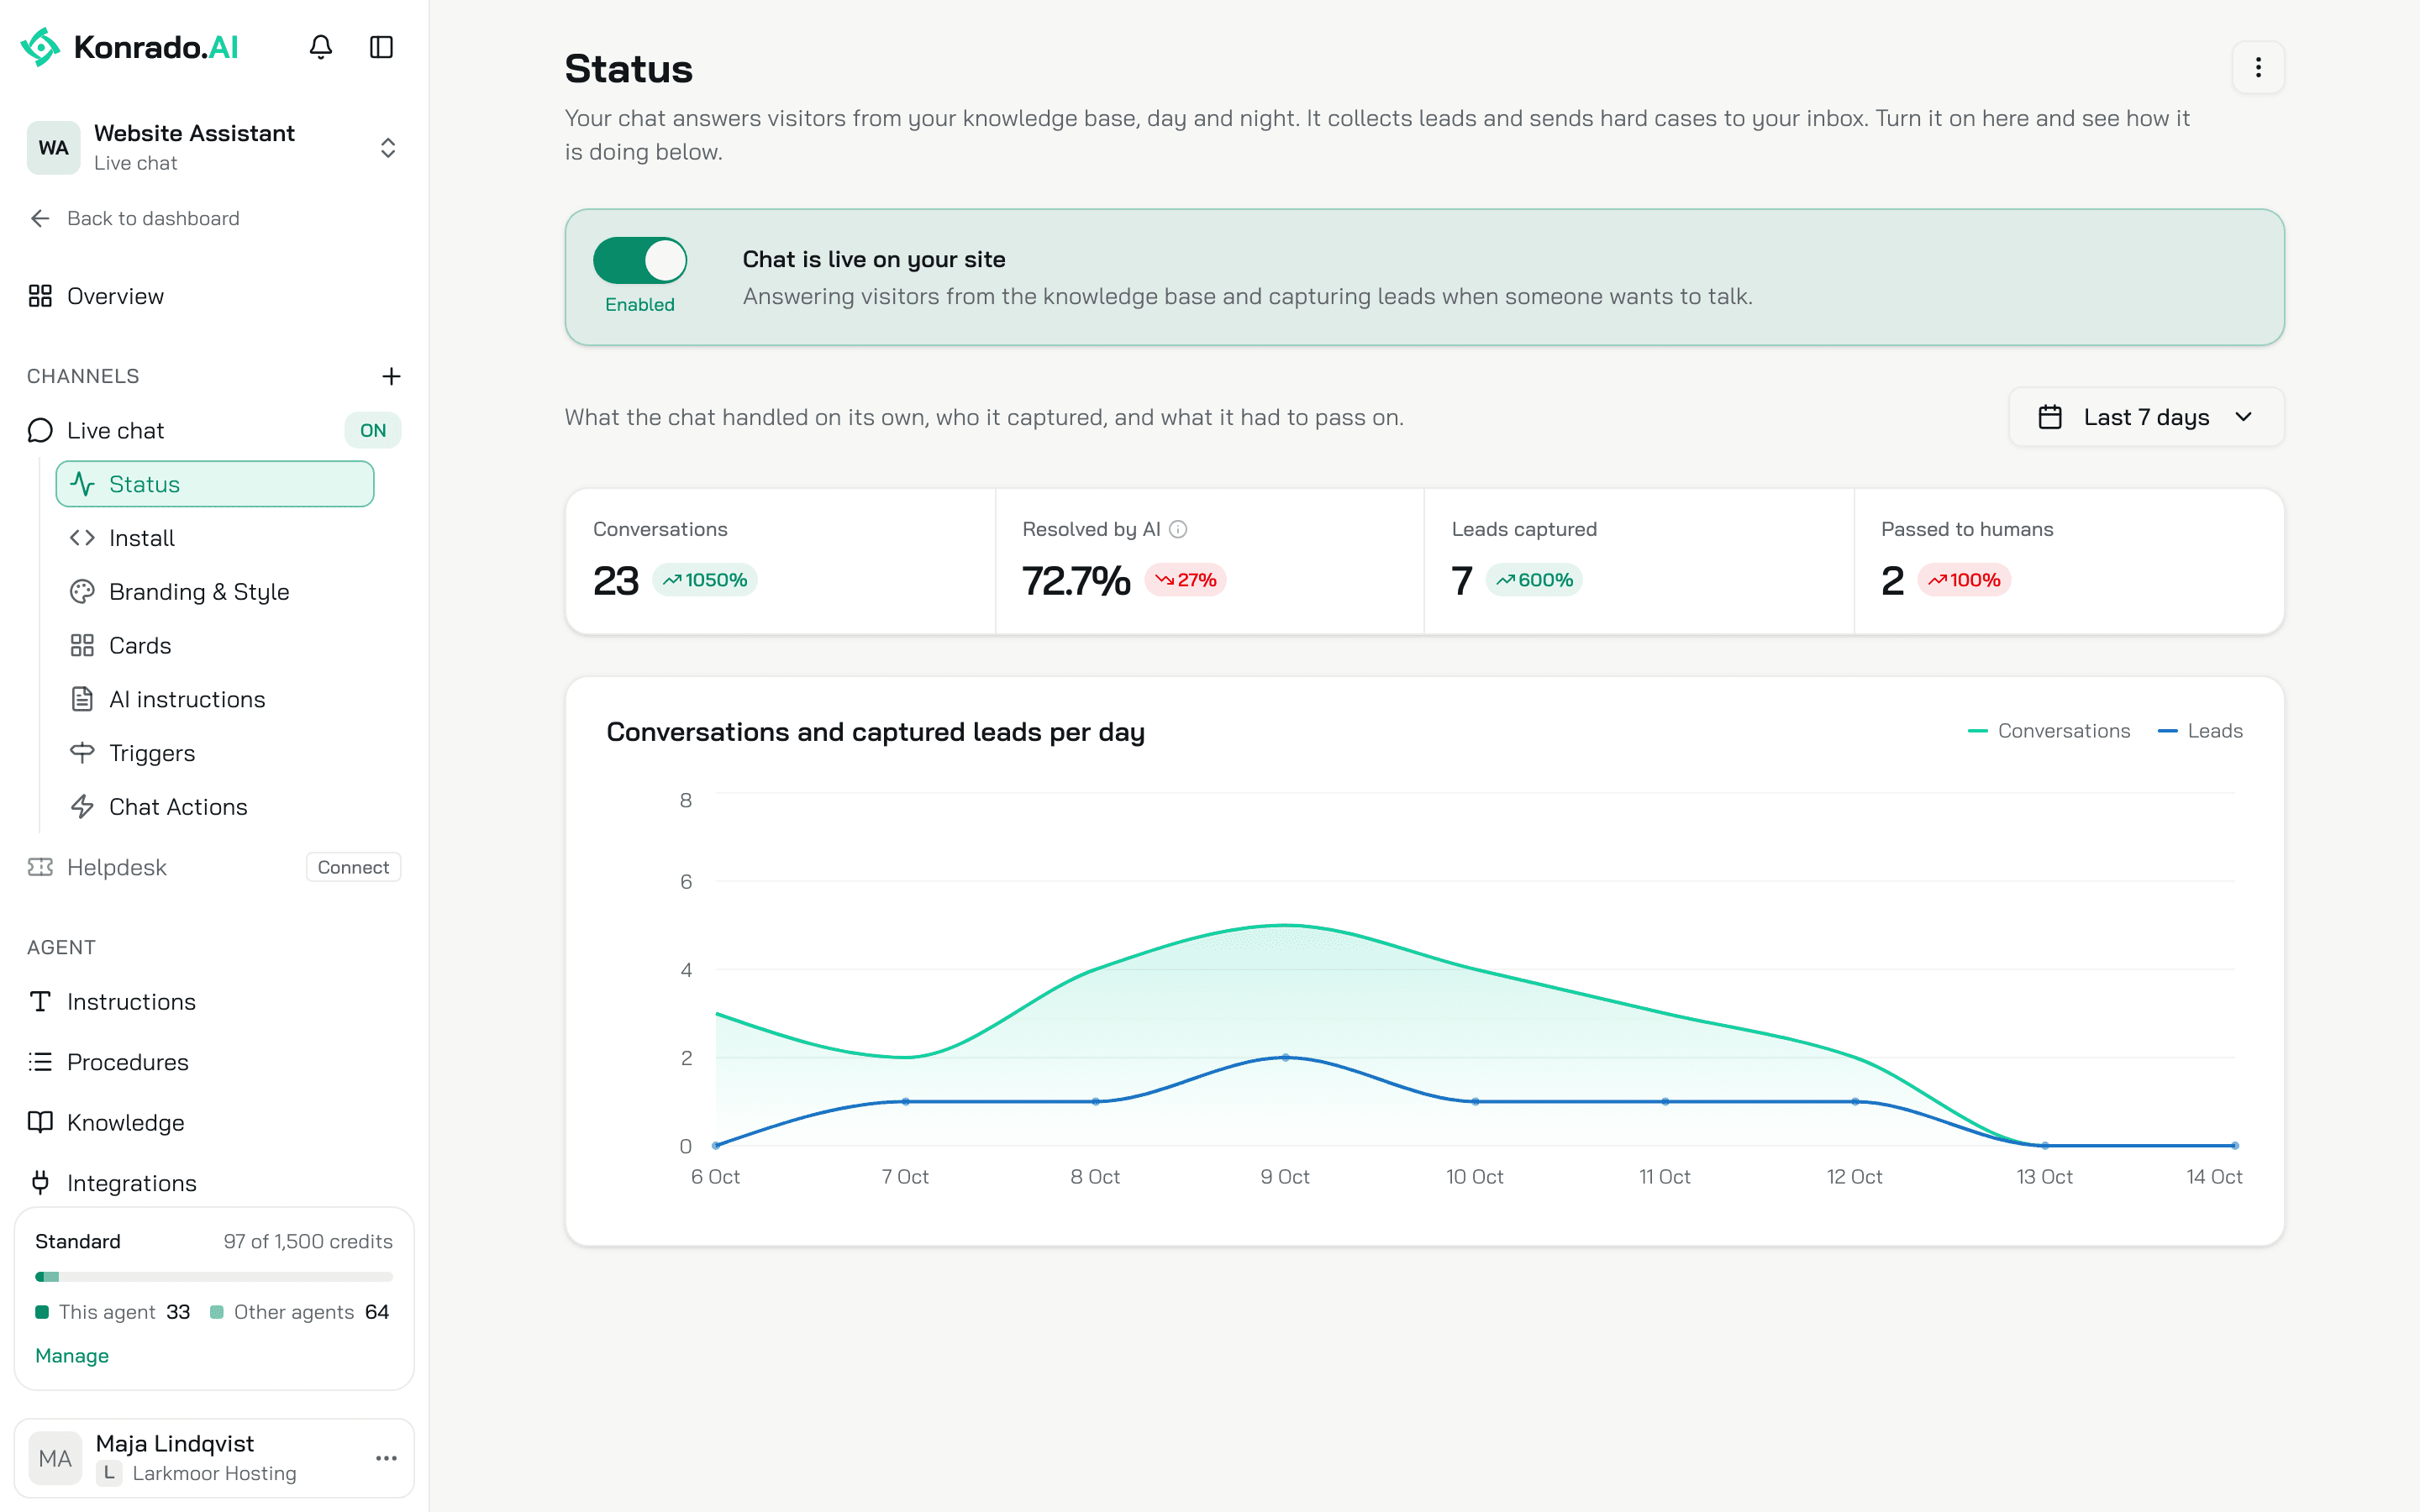This screenshot has width=2420, height=1512.
Task: Click the Knowledge book icon
Action: pos(40,1122)
